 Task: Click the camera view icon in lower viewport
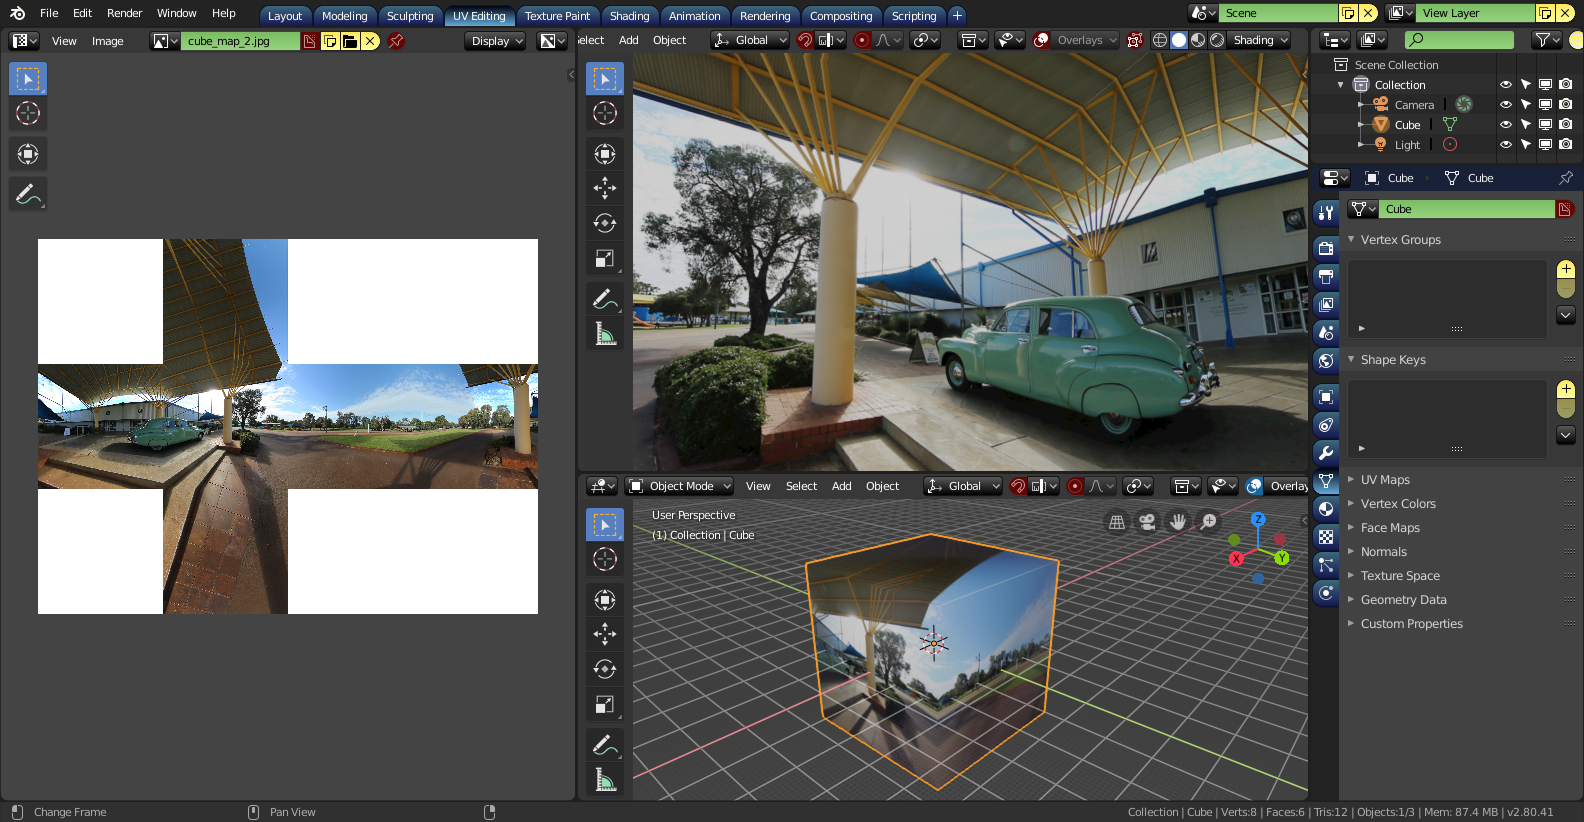[x=1147, y=521]
